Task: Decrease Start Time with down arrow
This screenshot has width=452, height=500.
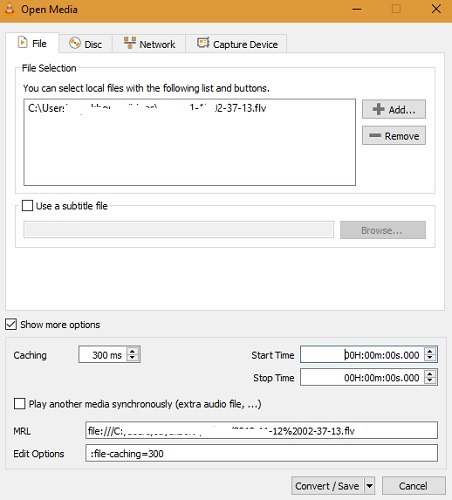Action: pos(430,358)
